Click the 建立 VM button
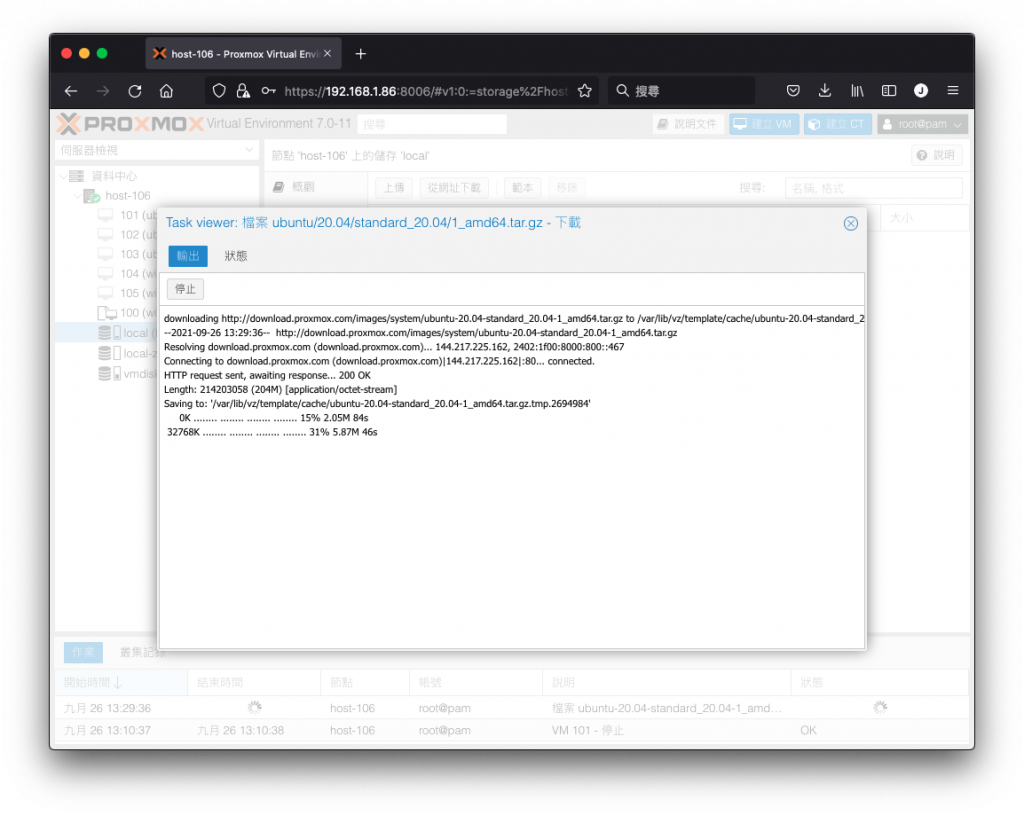 click(763, 124)
